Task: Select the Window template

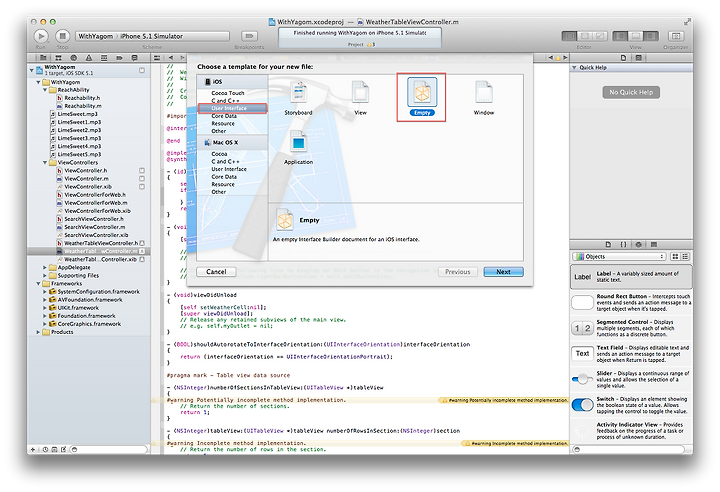Action: 484,98
